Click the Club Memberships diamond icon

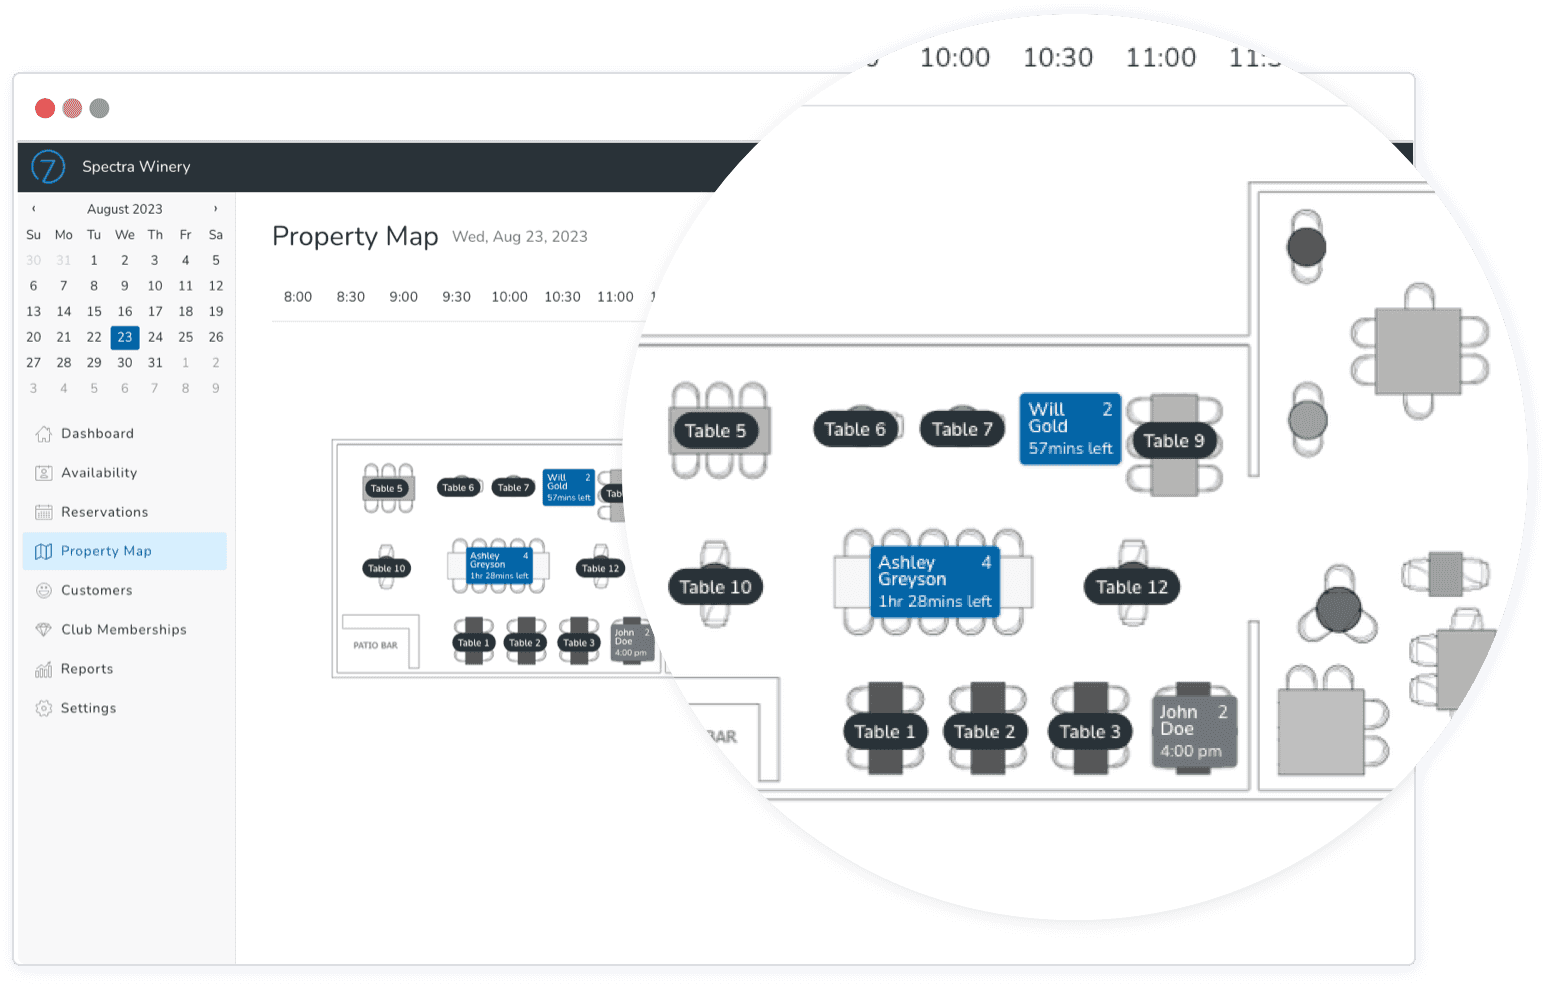44,630
